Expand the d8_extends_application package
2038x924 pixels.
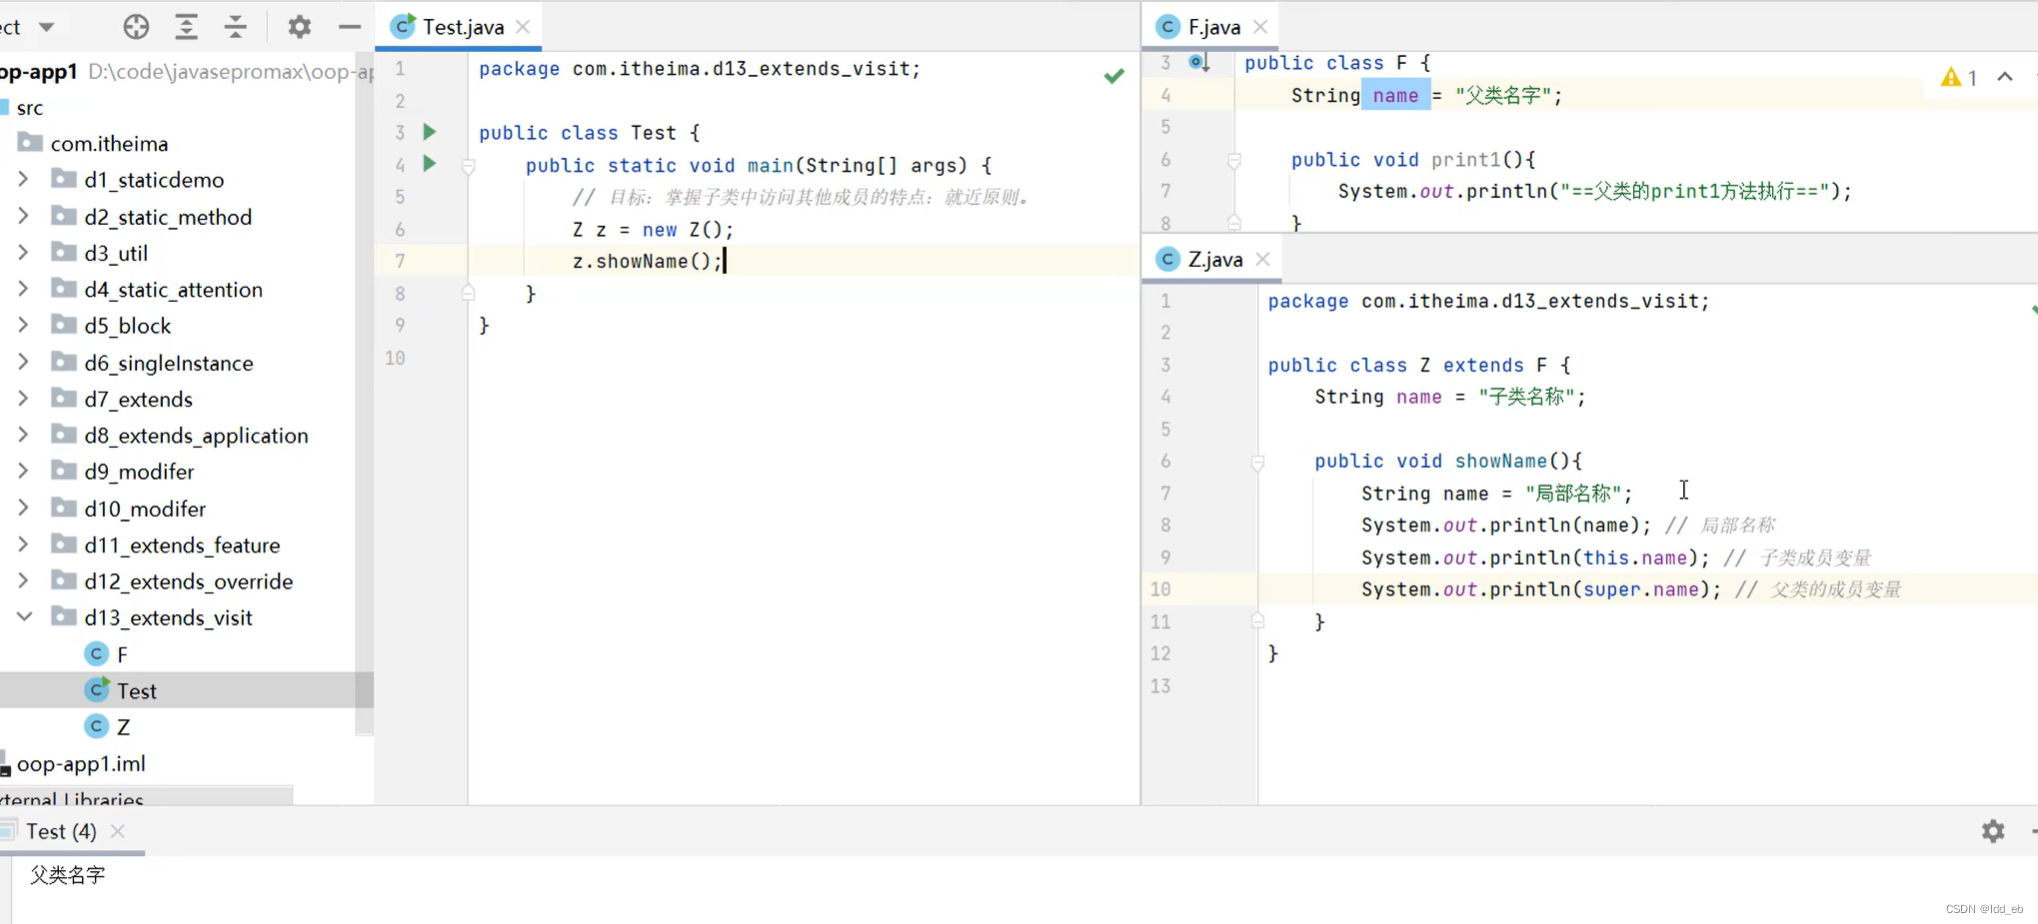click(23, 435)
